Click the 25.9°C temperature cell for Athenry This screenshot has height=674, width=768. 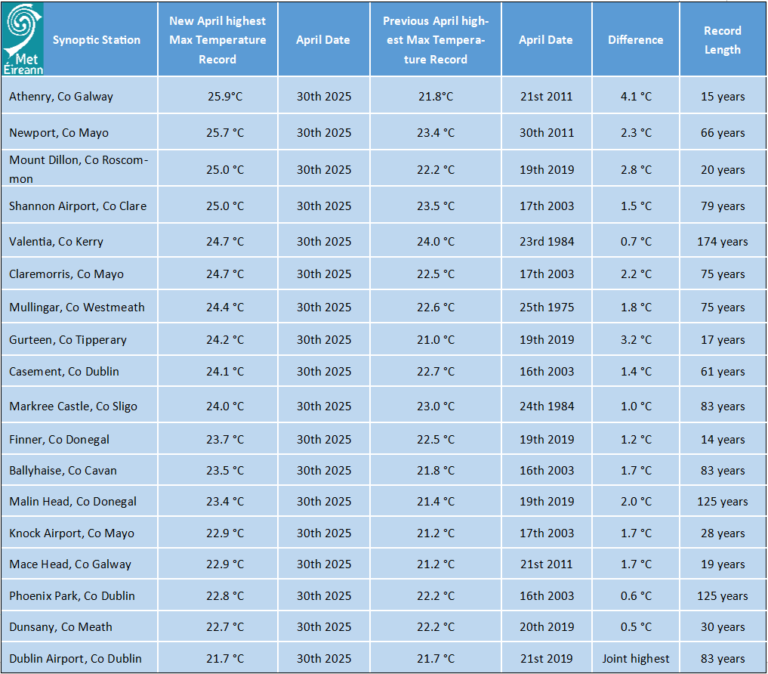tap(217, 96)
